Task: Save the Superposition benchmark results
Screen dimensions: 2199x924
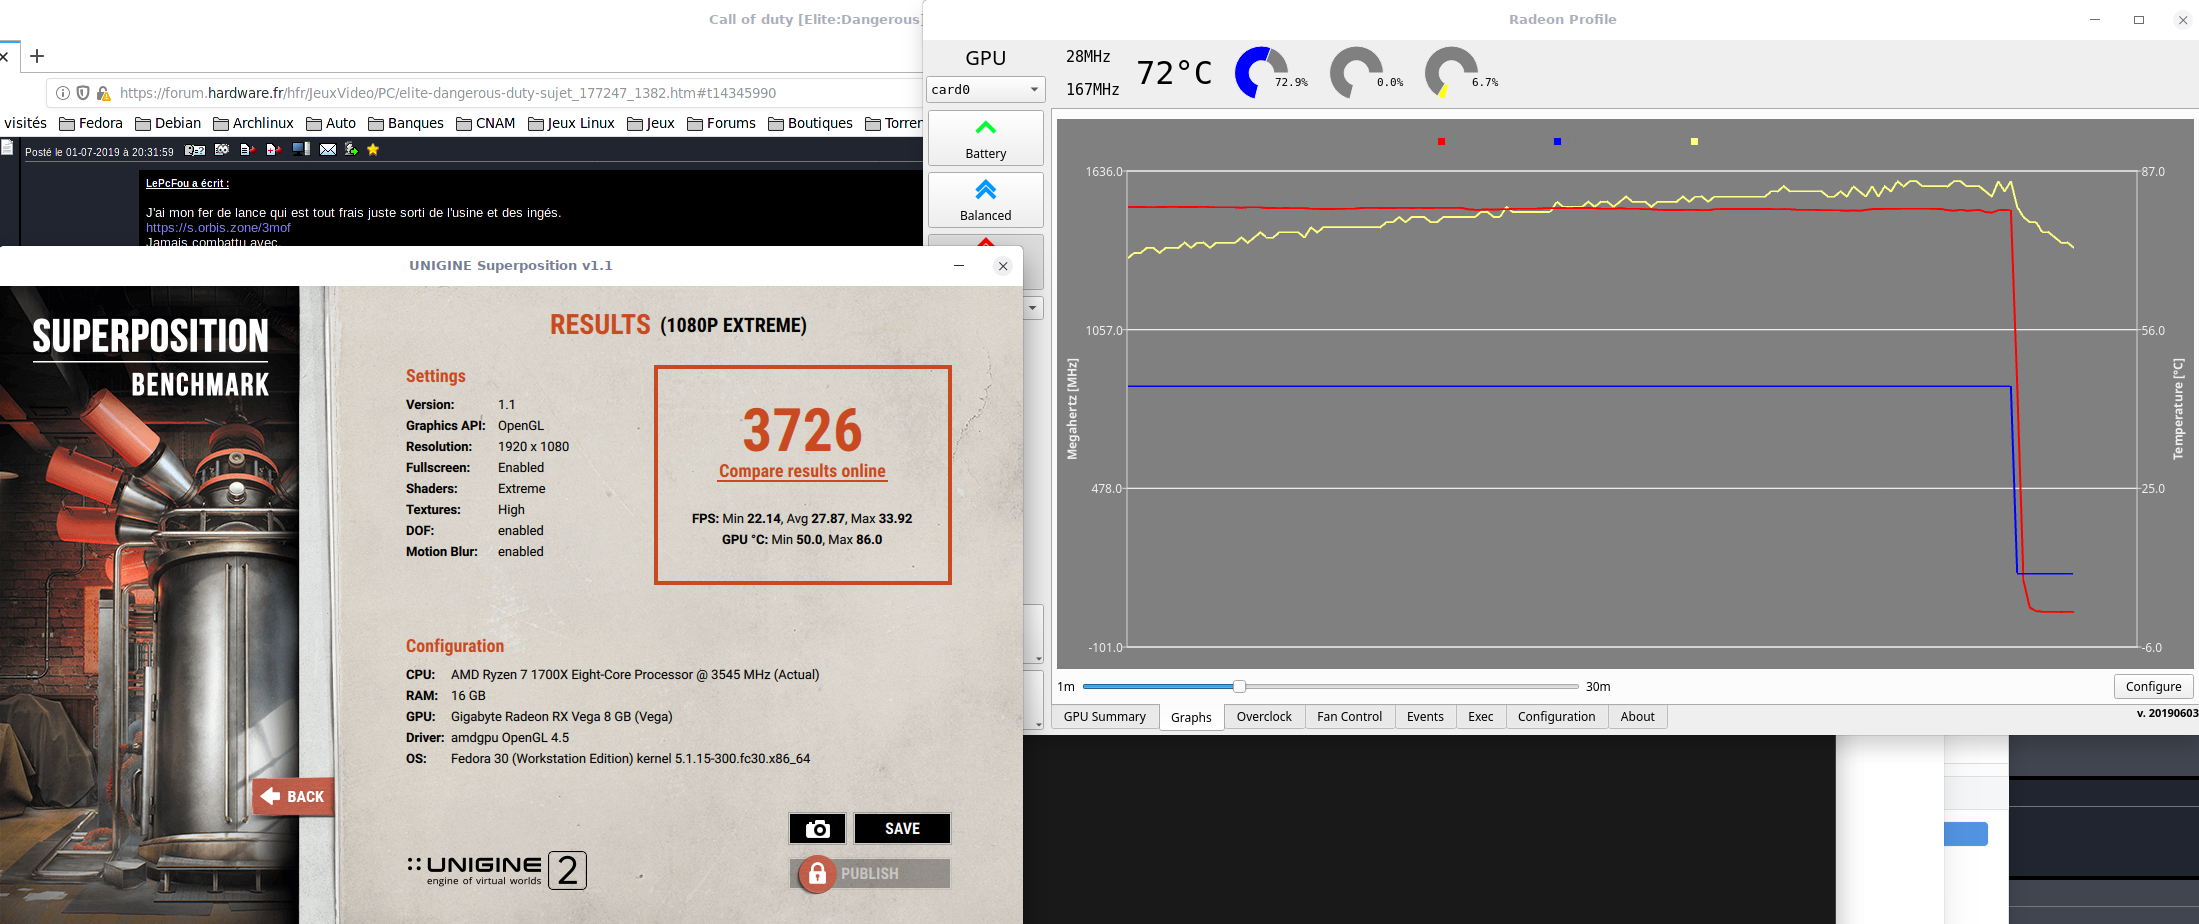Action: pos(902,828)
